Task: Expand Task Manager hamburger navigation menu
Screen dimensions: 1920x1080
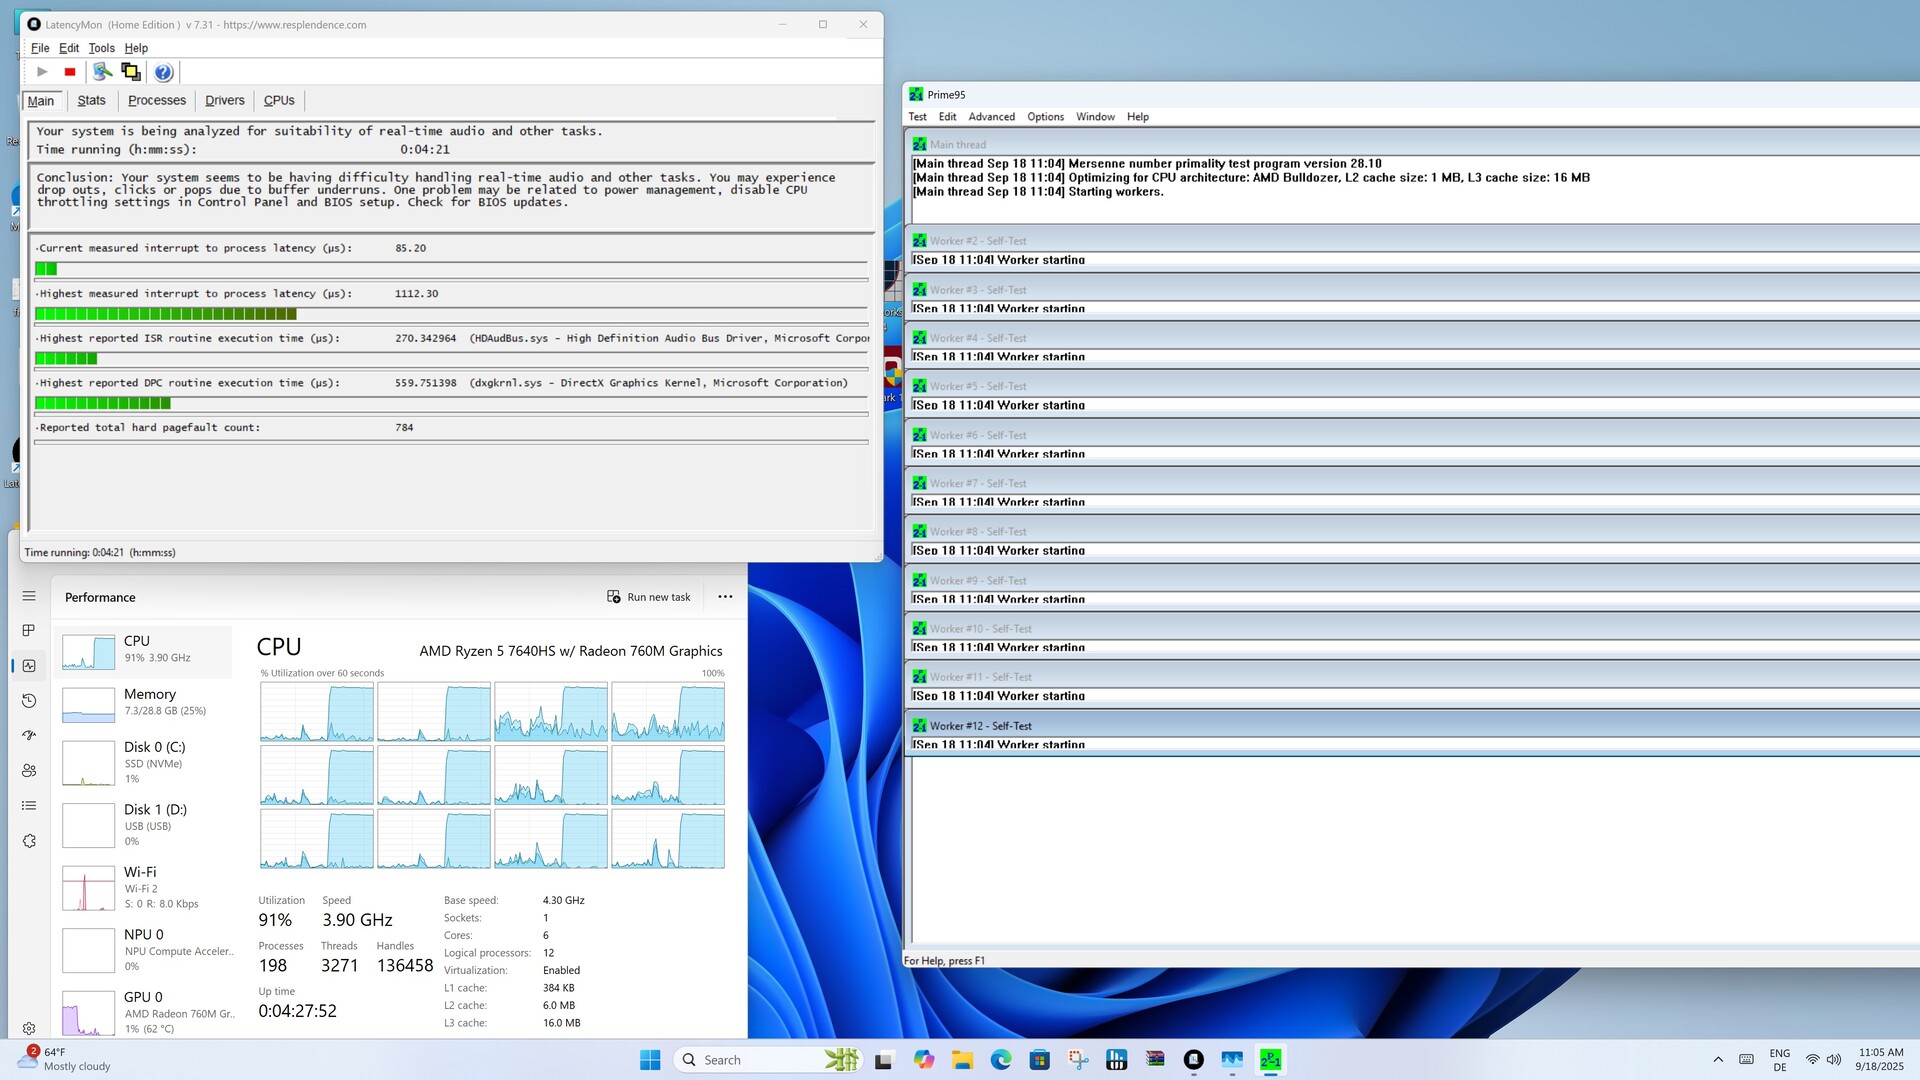Action: pos(29,596)
